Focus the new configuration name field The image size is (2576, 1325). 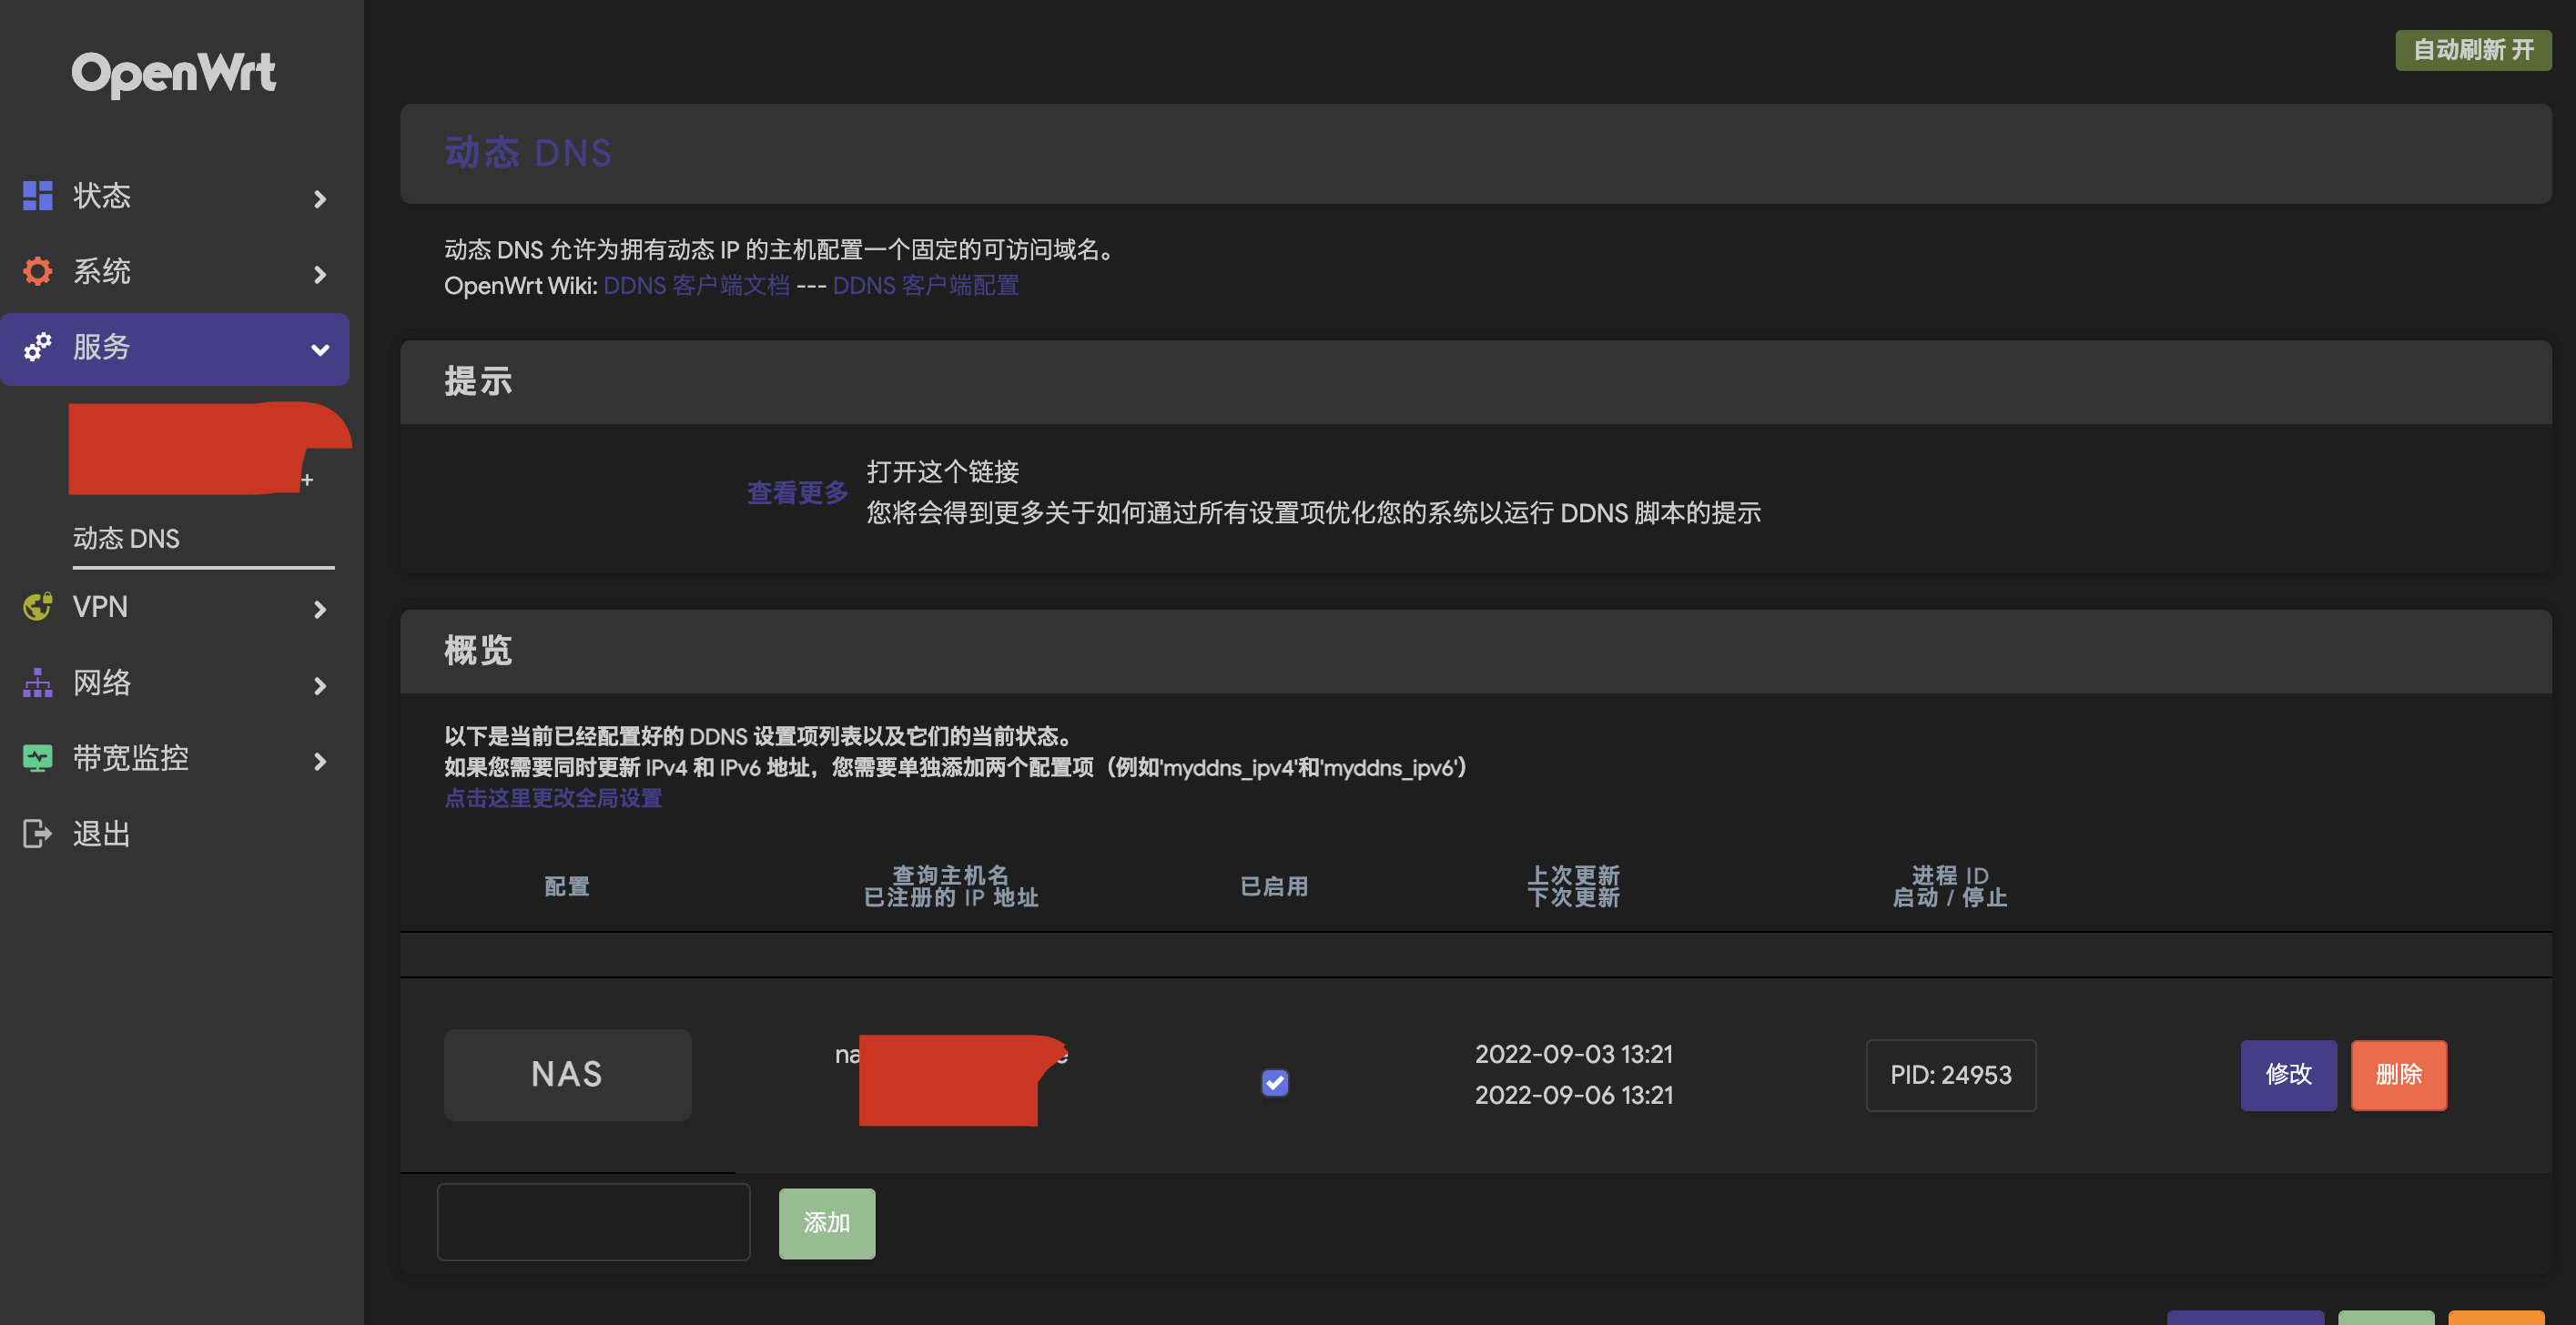[x=593, y=1221]
